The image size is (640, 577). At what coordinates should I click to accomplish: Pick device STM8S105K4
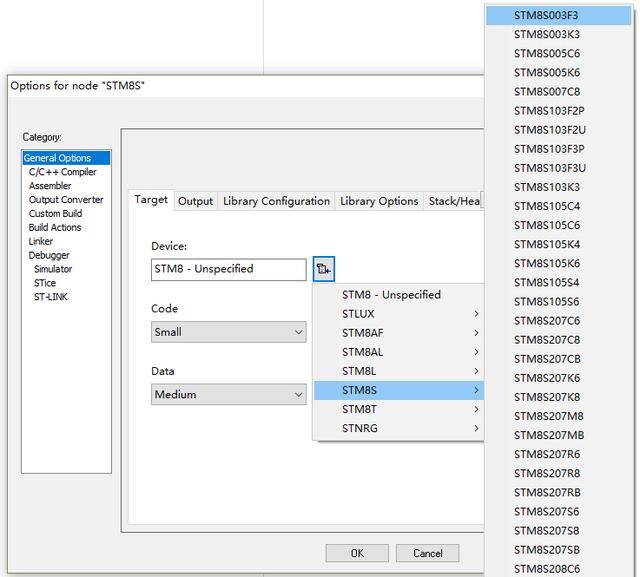[558, 244]
